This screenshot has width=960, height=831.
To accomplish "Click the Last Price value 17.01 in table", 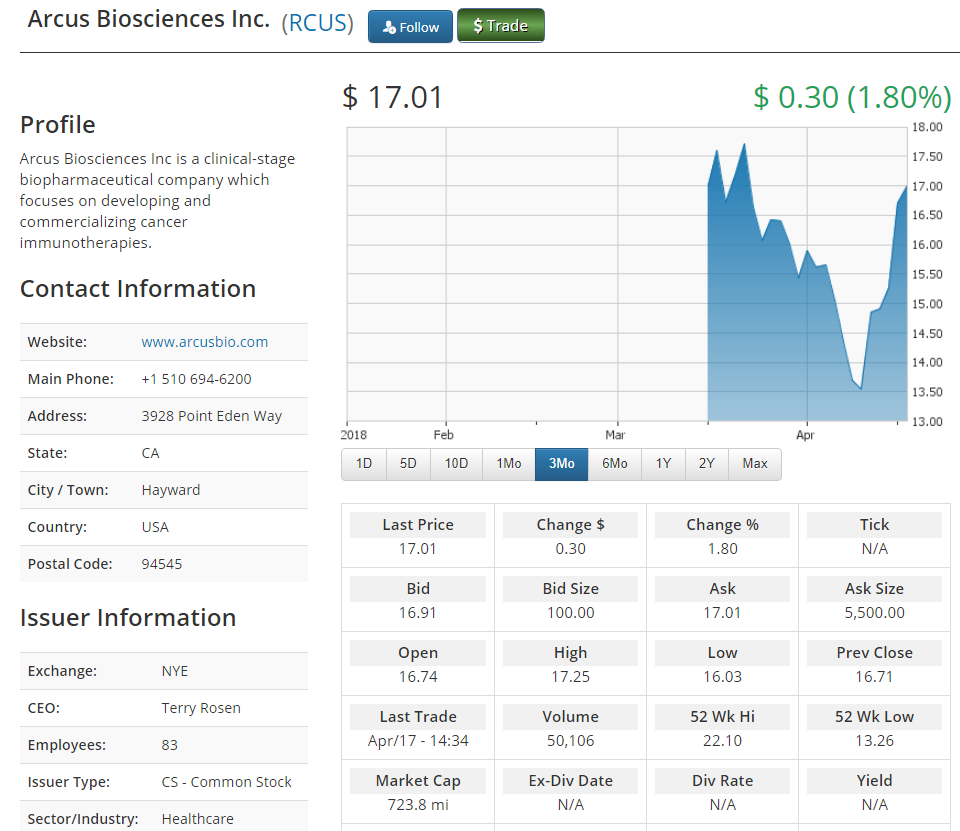I will [418, 549].
